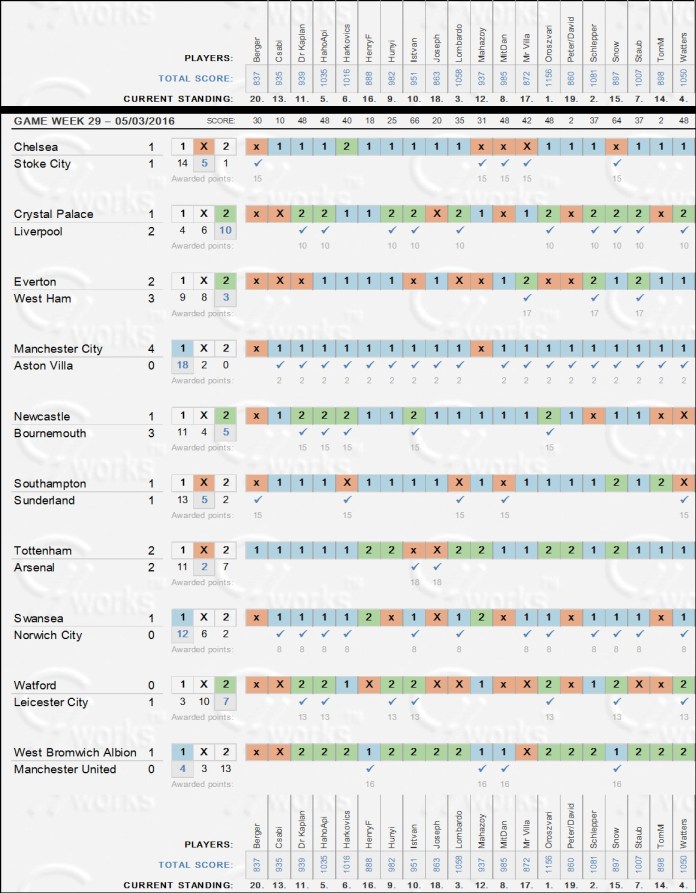Click Mr Villa's checkmark in the West Ham row
This screenshot has width=696, height=893.
pos(527,298)
